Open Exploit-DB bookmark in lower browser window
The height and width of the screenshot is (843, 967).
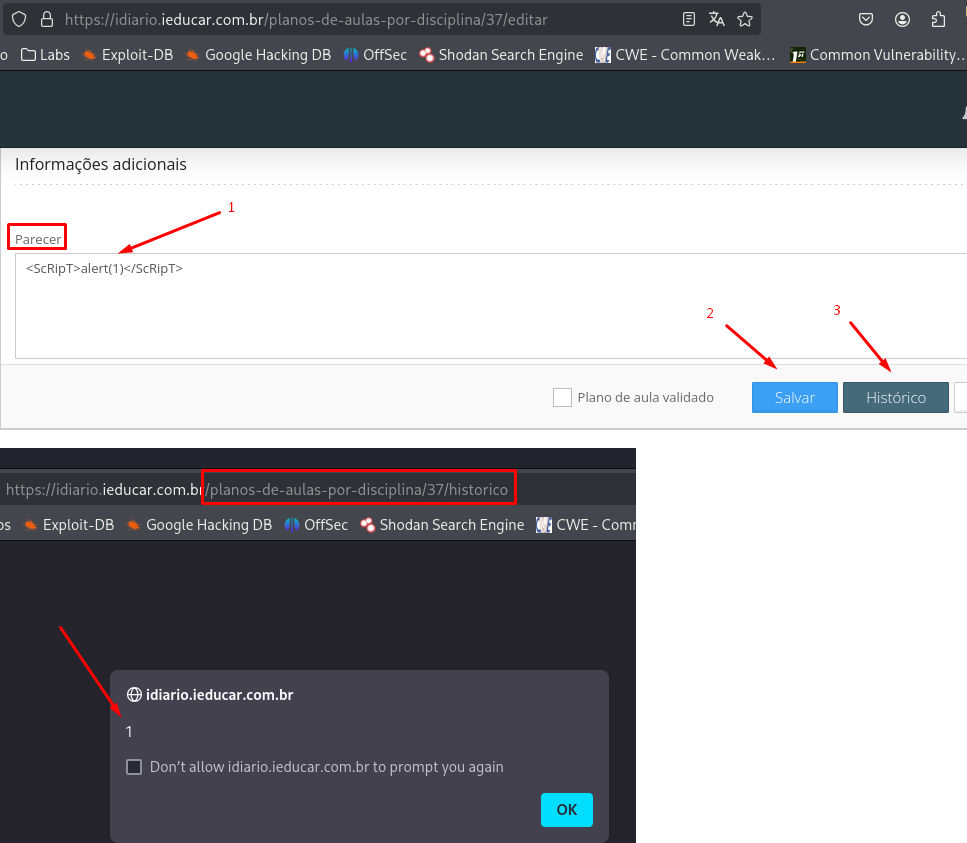[69, 525]
